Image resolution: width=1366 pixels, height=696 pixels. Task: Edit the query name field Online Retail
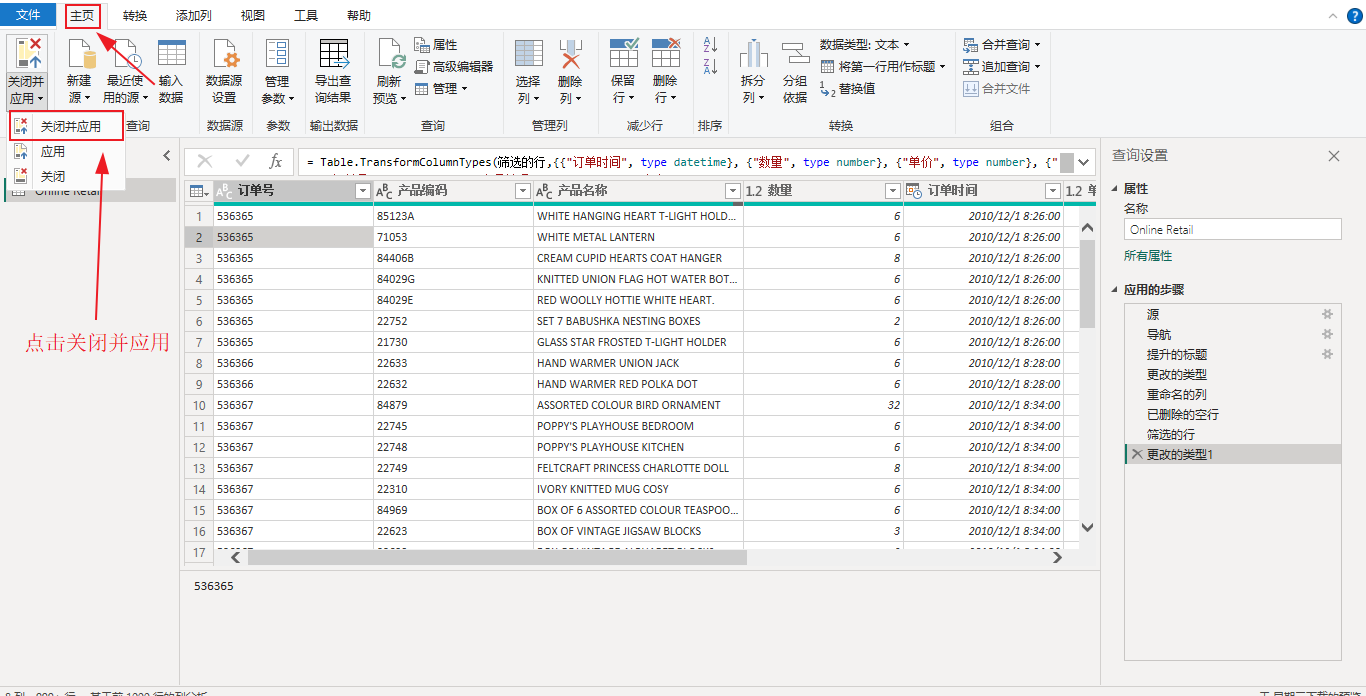tap(1232, 229)
